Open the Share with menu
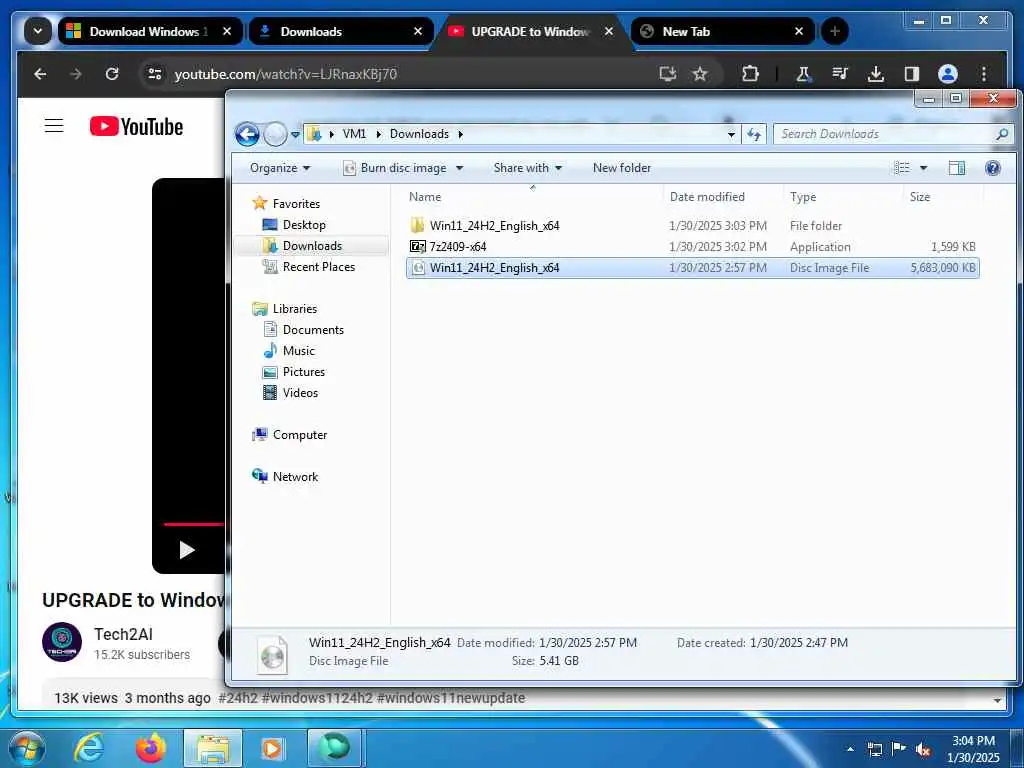1024x768 pixels. pos(528,168)
